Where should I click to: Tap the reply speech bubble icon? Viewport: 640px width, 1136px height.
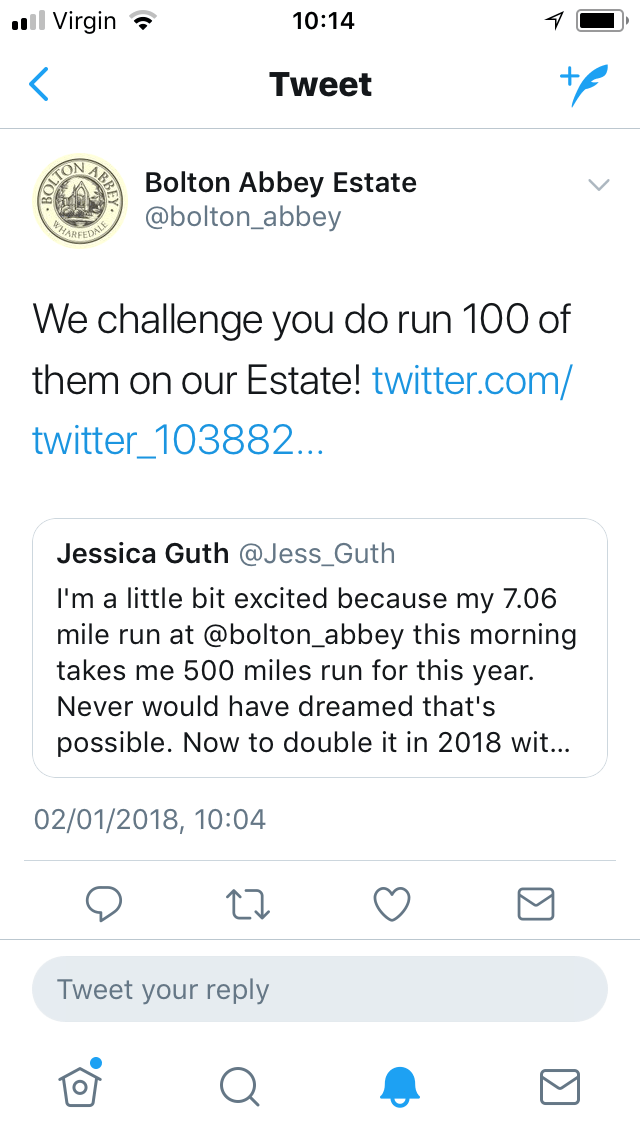(x=104, y=904)
